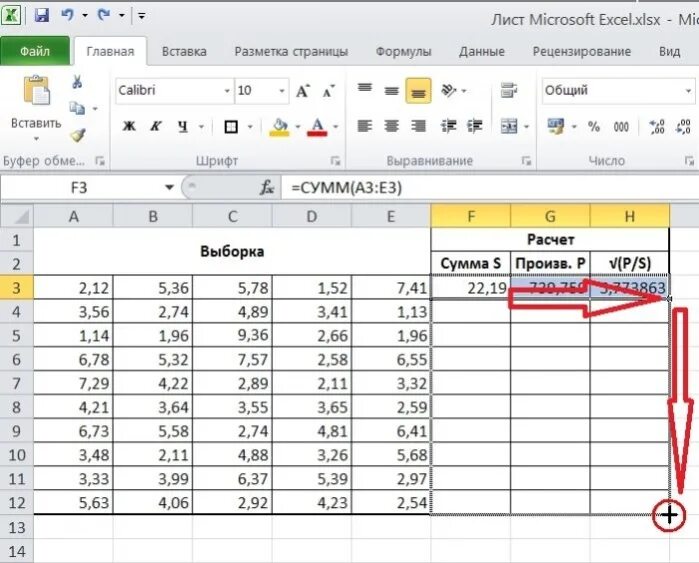Toggle the highlighted bottom align button
The height and width of the screenshot is (563, 699).
[x=418, y=91]
